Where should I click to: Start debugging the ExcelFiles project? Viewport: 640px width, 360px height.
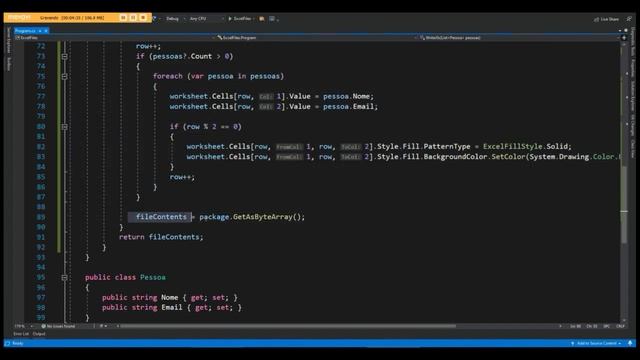click(x=240, y=19)
